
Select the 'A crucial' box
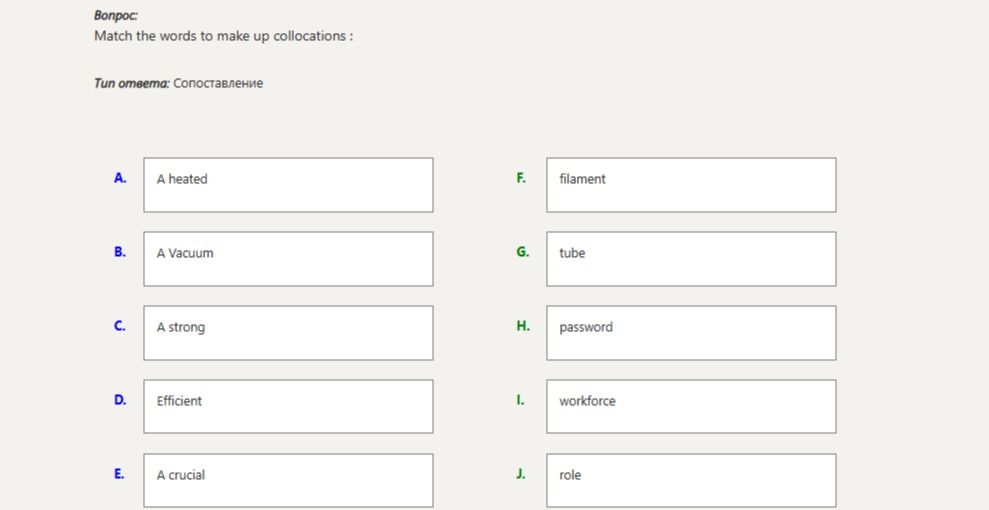[x=288, y=480]
